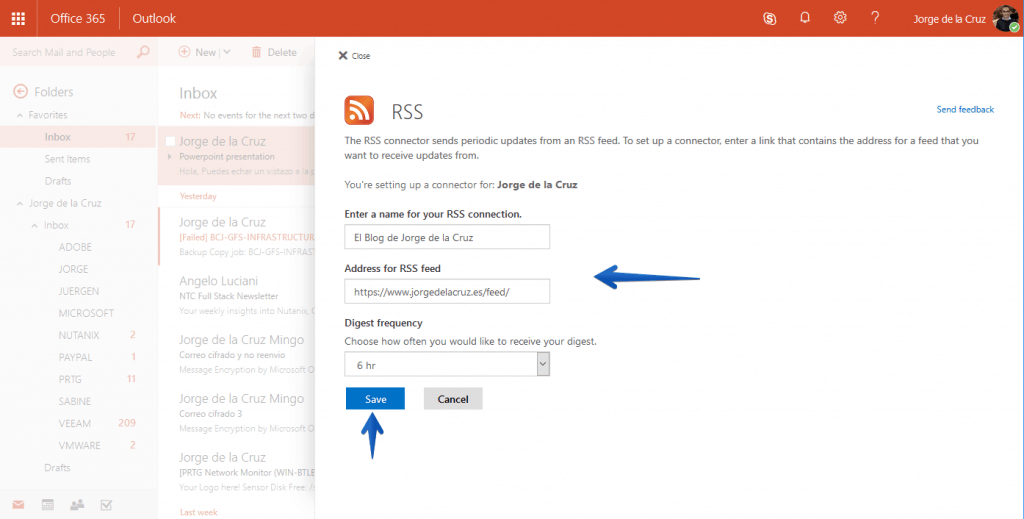Switch to People view icon
Viewport: 1024px width, 519px height.
tap(77, 505)
